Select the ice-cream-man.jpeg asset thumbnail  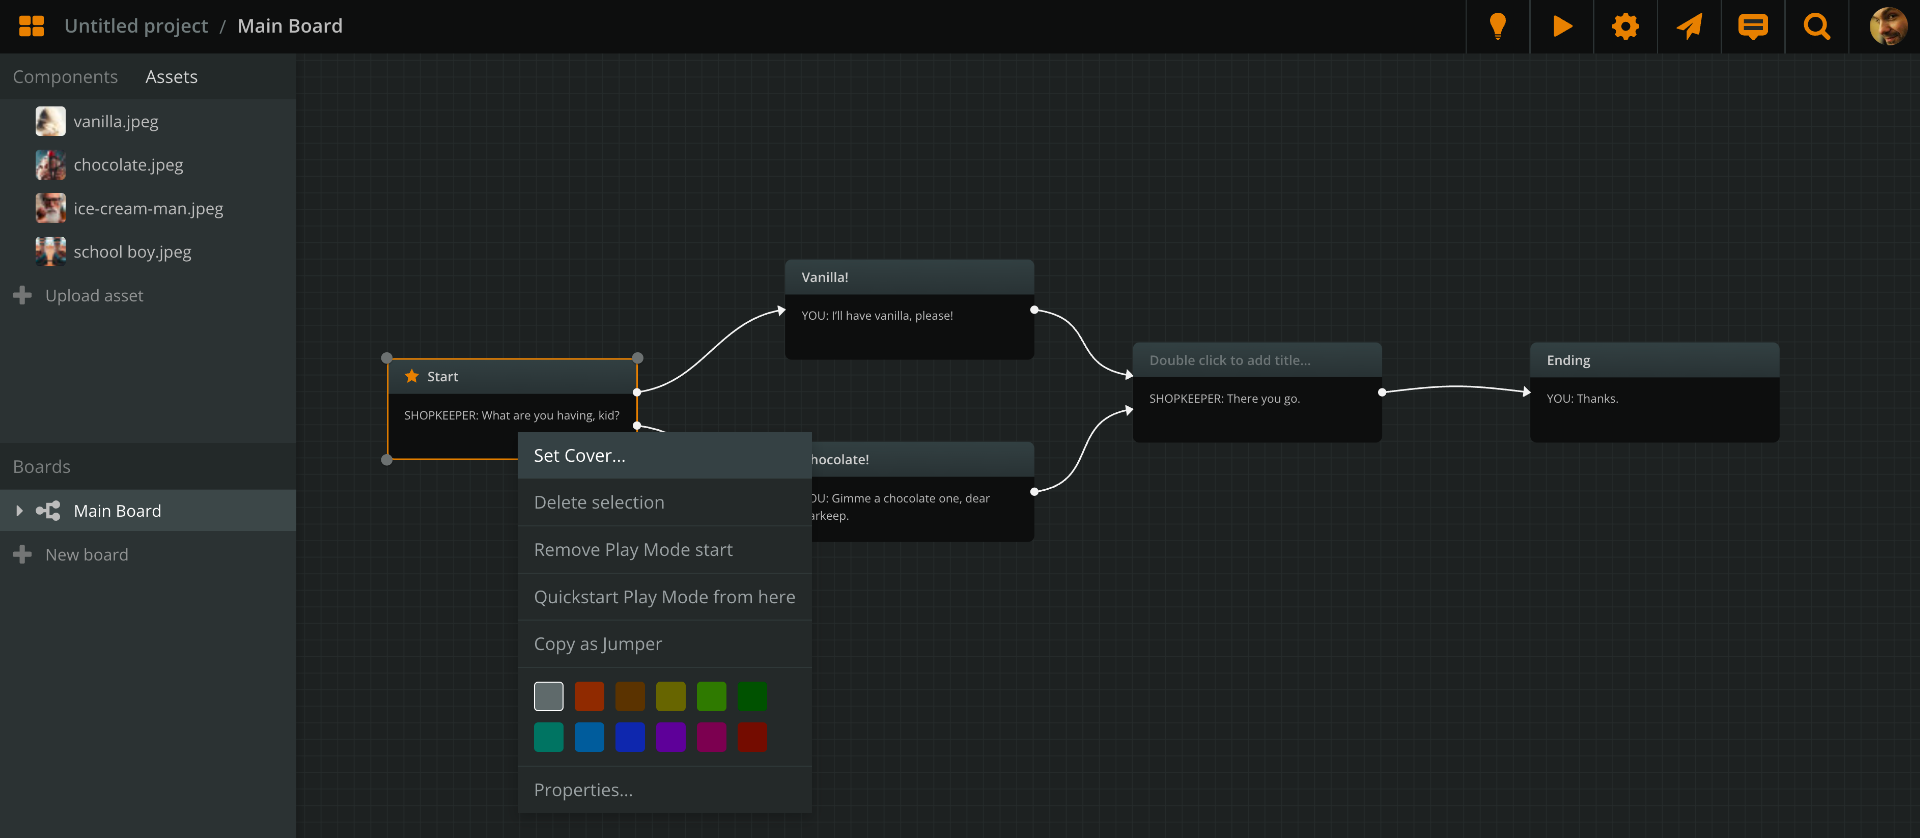[50, 208]
